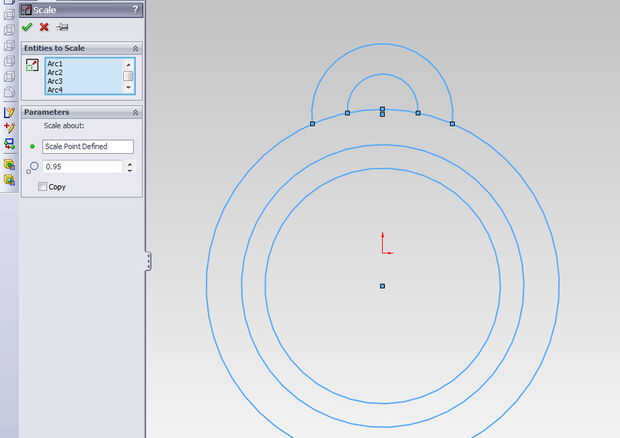Decrease scale factor with down spinner arrow
The image size is (620, 438).
pos(130,170)
